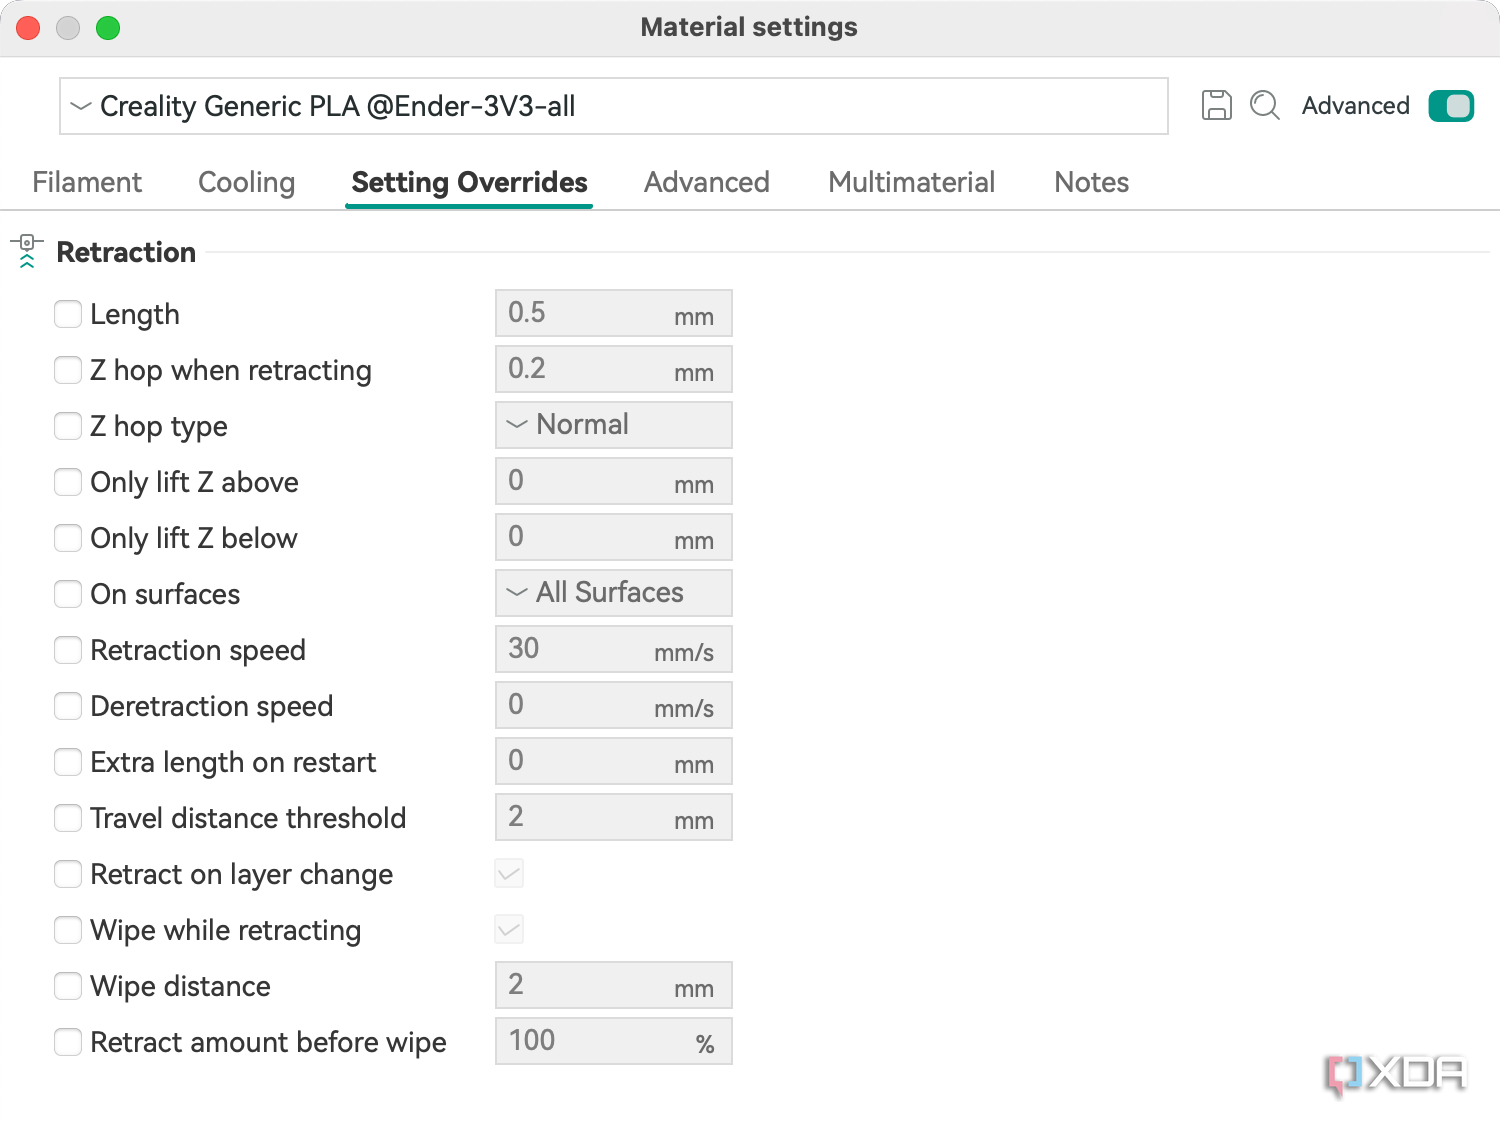The width and height of the screenshot is (1500, 1132).
Task: Check the Only lift Z above checkbox
Action: coord(68,482)
